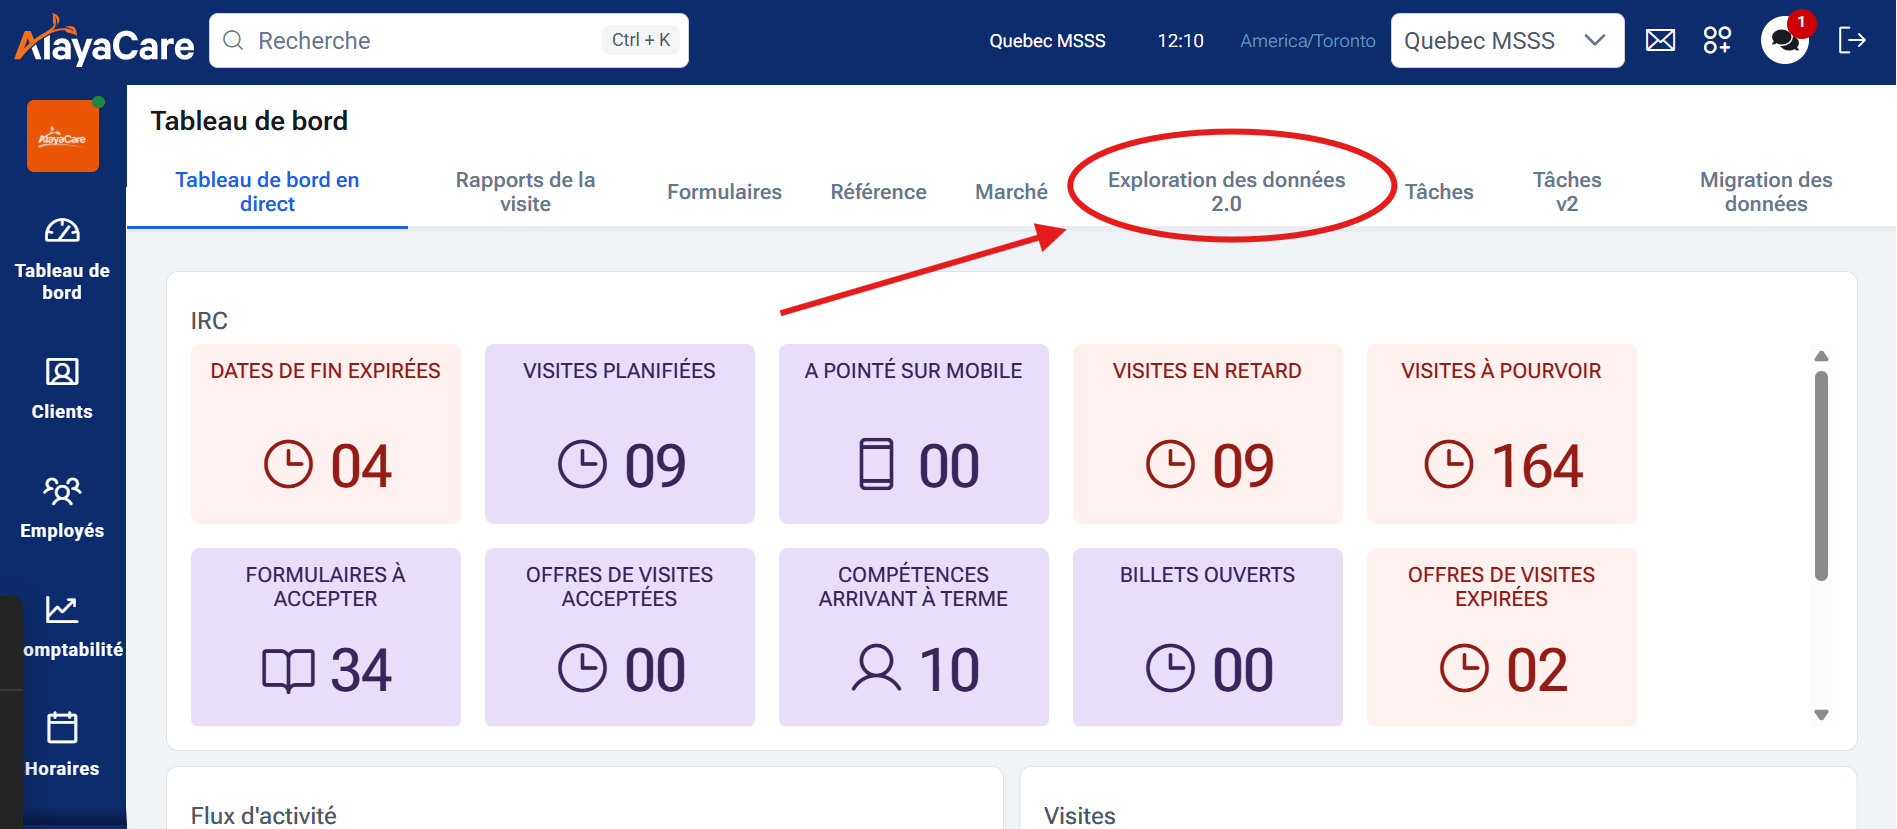Expand the Quebec MSSS dropdown
This screenshot has height=829, width=1897.
tap(1506, 41)
